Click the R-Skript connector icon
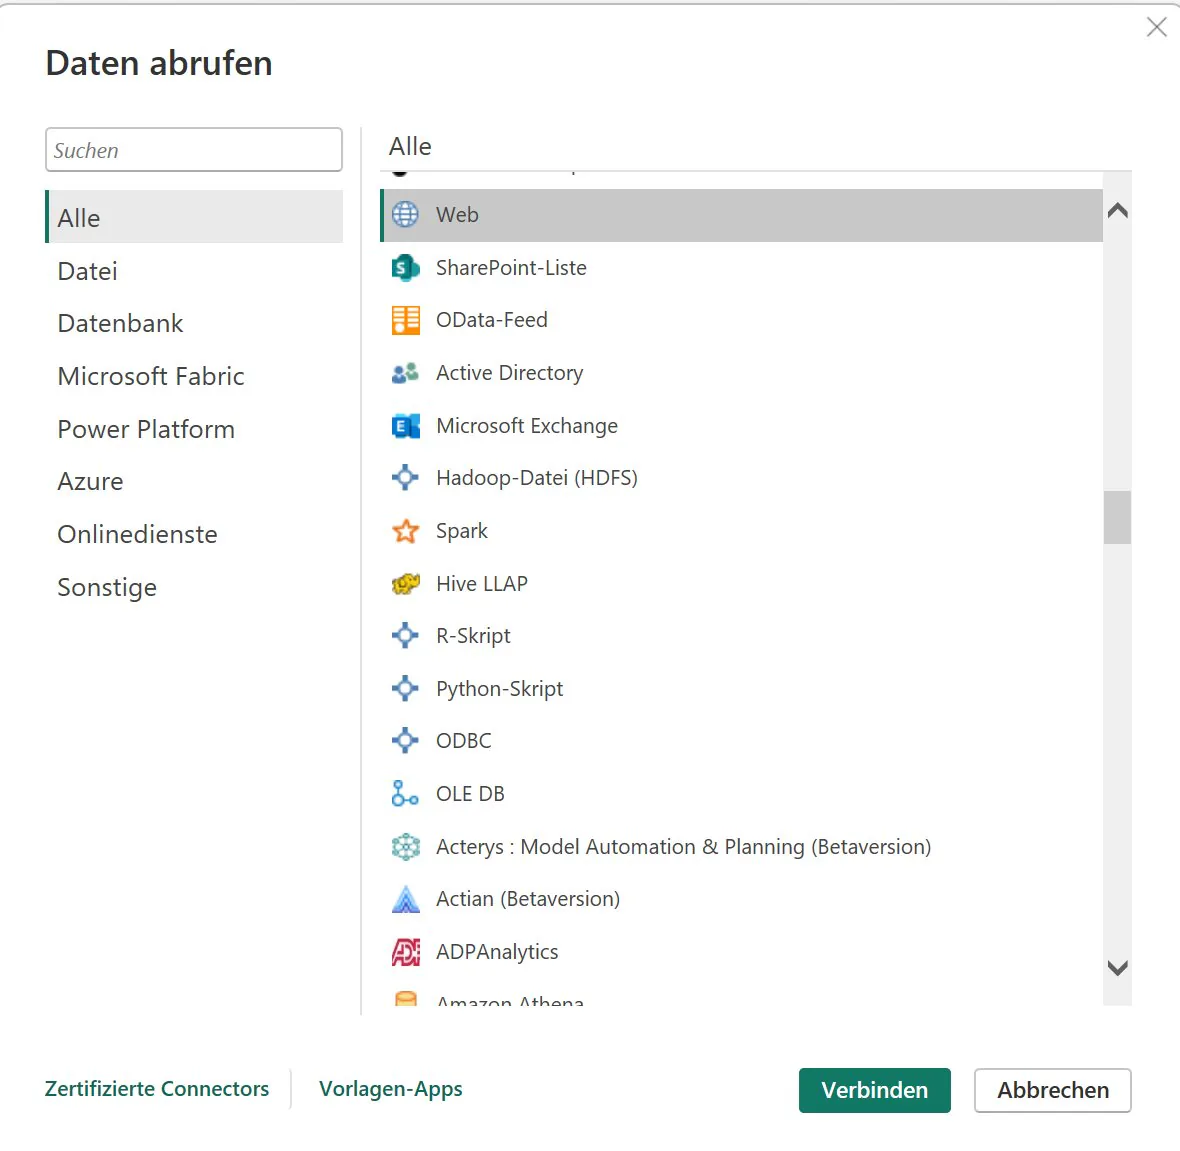 (405, 635)
